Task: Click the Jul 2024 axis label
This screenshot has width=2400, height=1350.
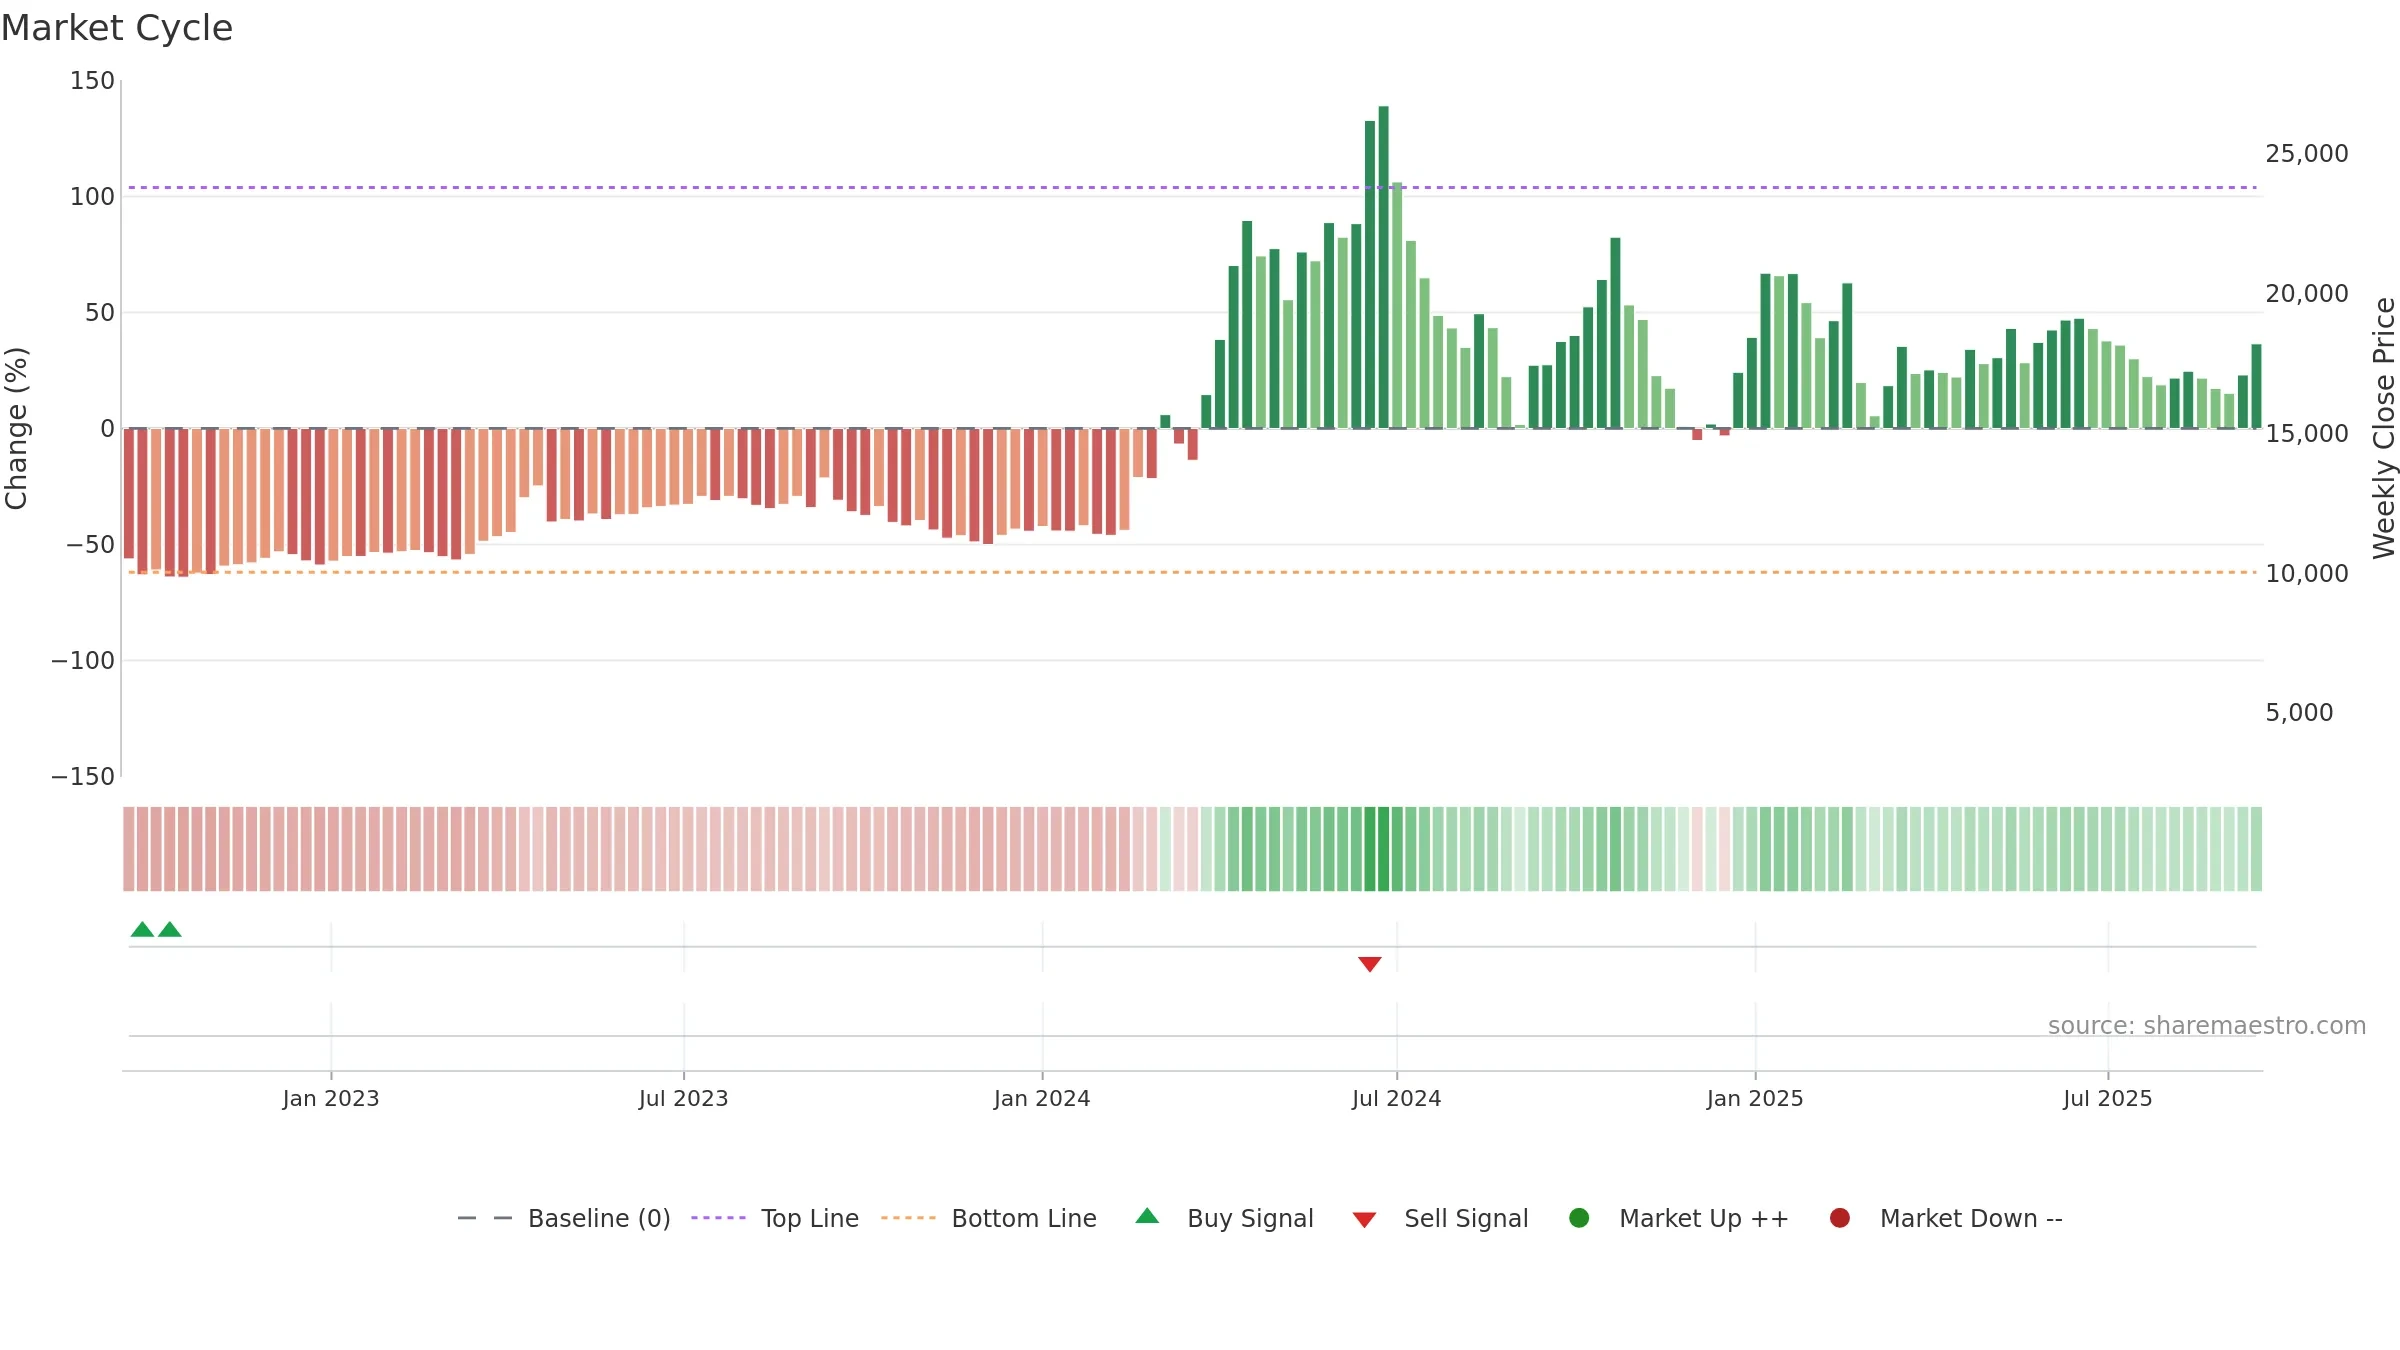Action: pyautogui.click(x=1397, y=1098)
